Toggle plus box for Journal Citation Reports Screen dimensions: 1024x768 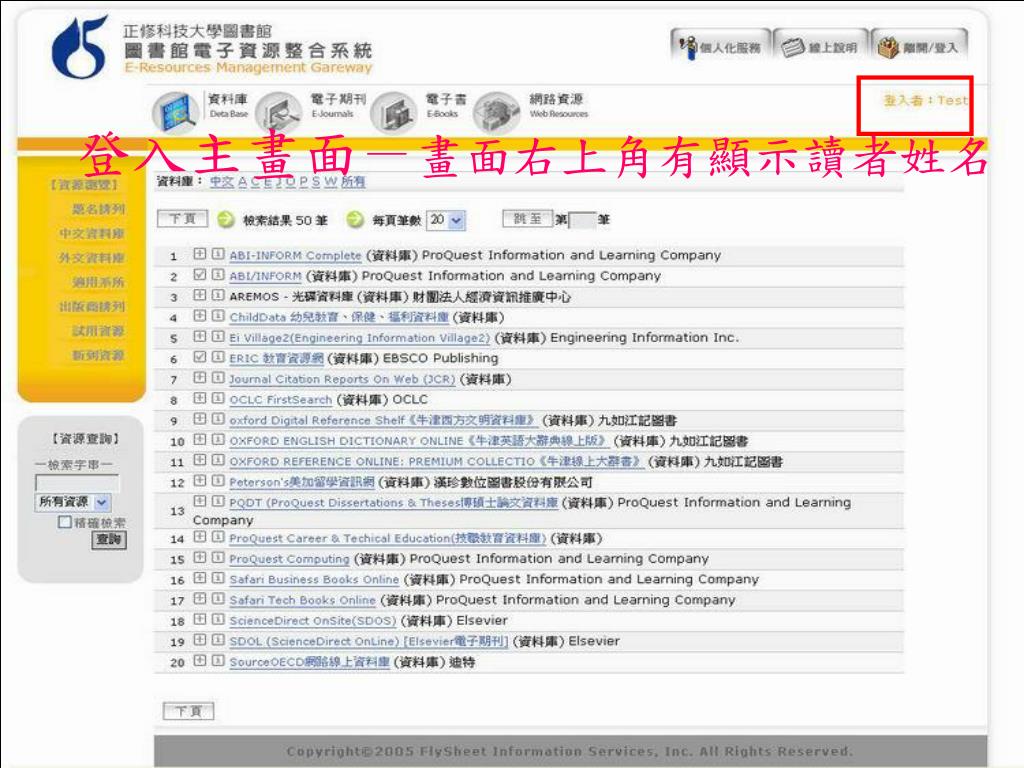[200, 377]
